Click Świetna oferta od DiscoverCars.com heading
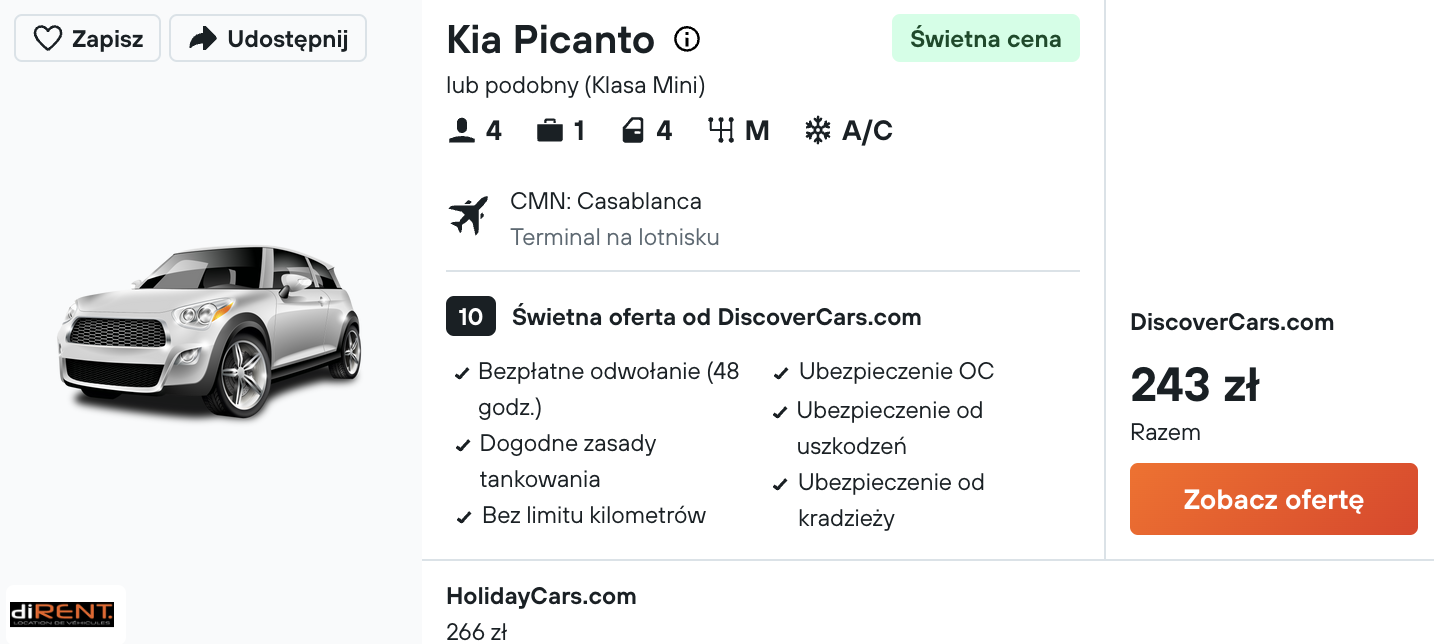The image size is (1434, 644). pyautogui.click(x=716, y=318)
